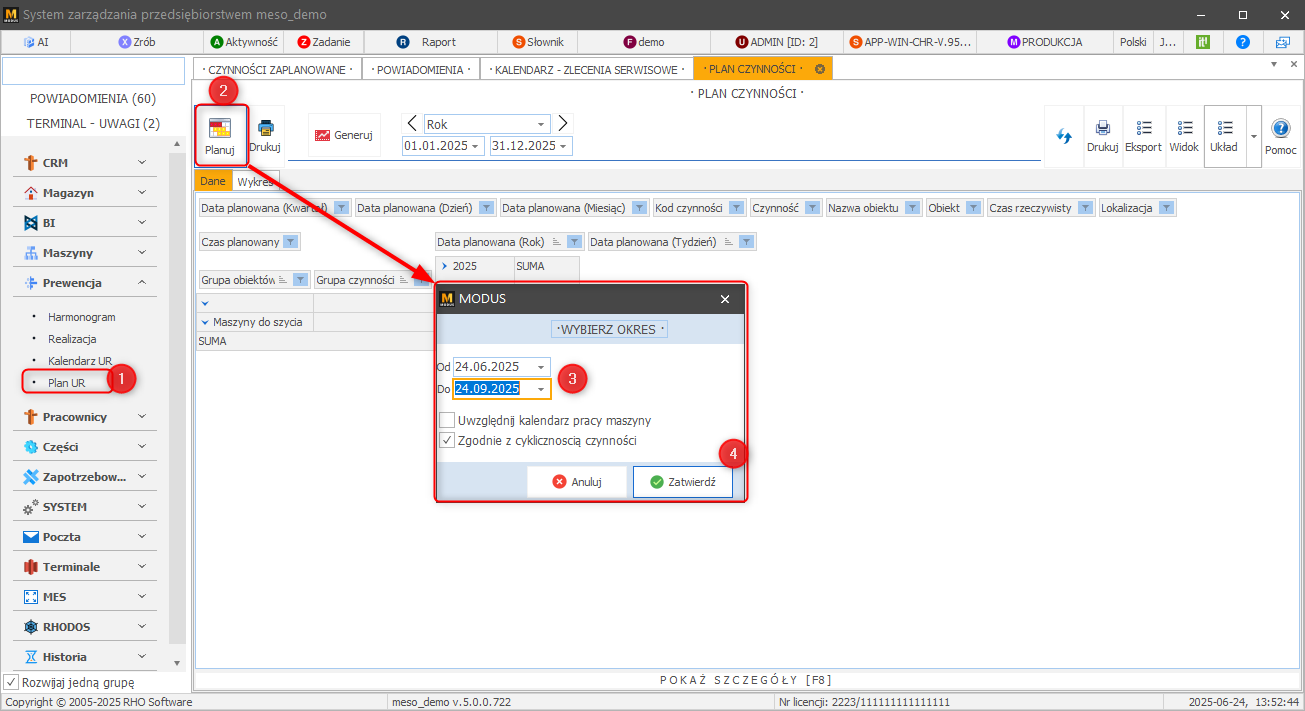Screen dimensions: 1305x711
Task: Expand the Historia sidebar group
Action: click(86, 657)
